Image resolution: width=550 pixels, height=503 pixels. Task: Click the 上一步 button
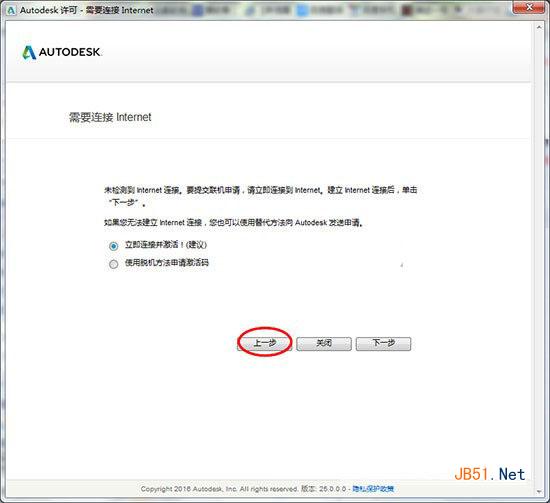[264, 343]
